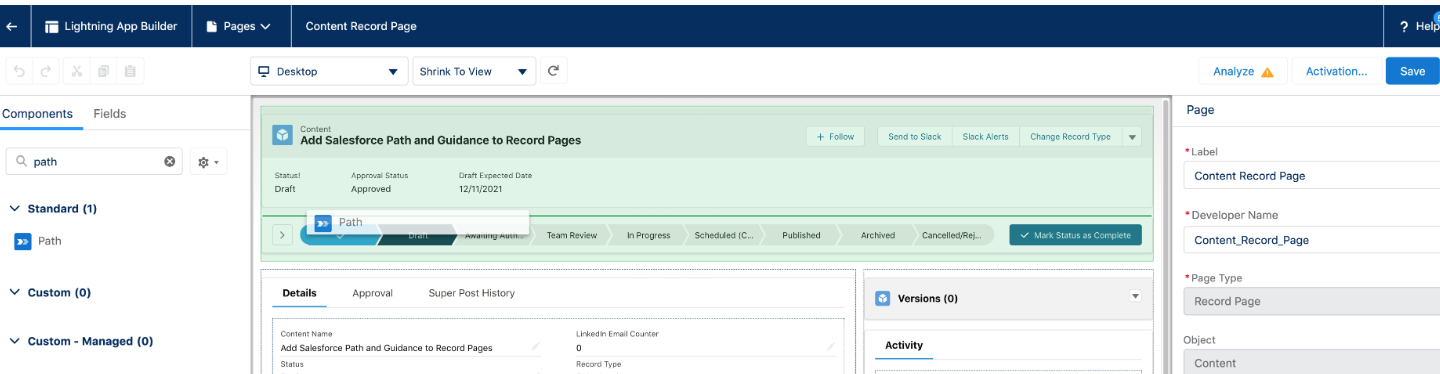This screenshot has width=1440, height=374.
Task: Open the Super Post History tab
Action: 471,293
